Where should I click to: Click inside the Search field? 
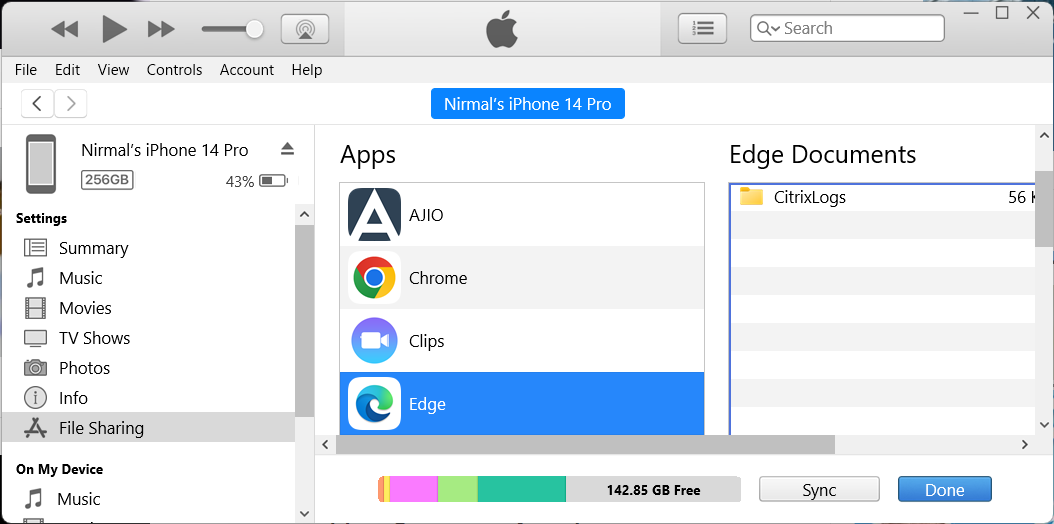tap(847, 28)
